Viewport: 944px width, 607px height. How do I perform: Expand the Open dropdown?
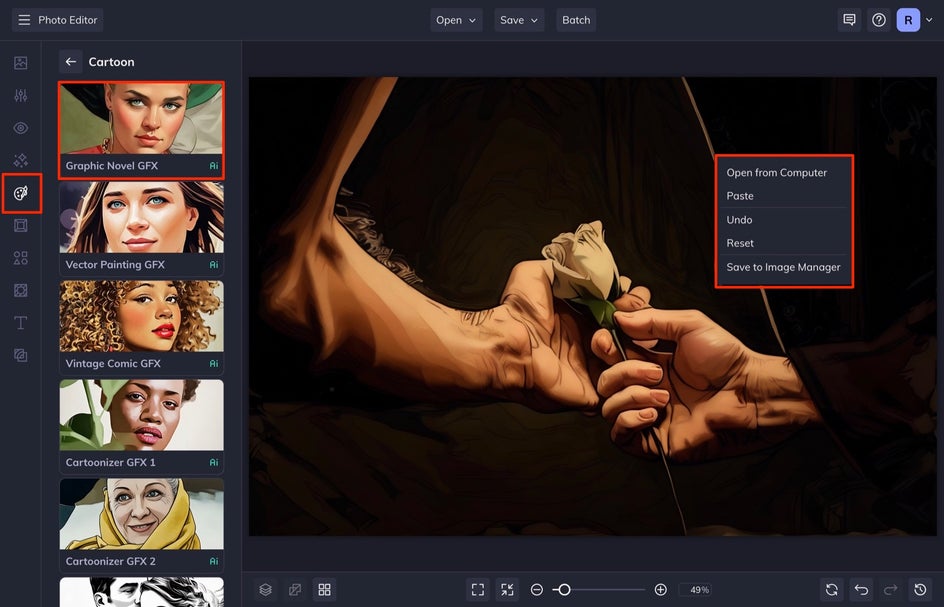tap(456, 20)
